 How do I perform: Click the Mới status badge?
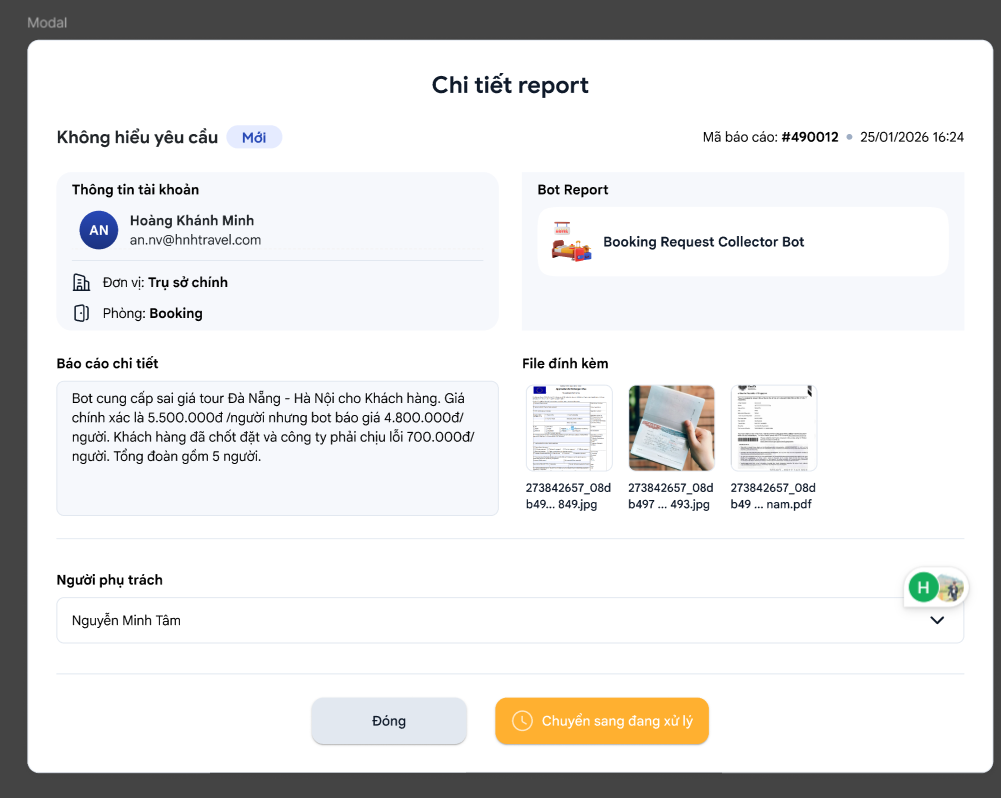pos(254,137)
